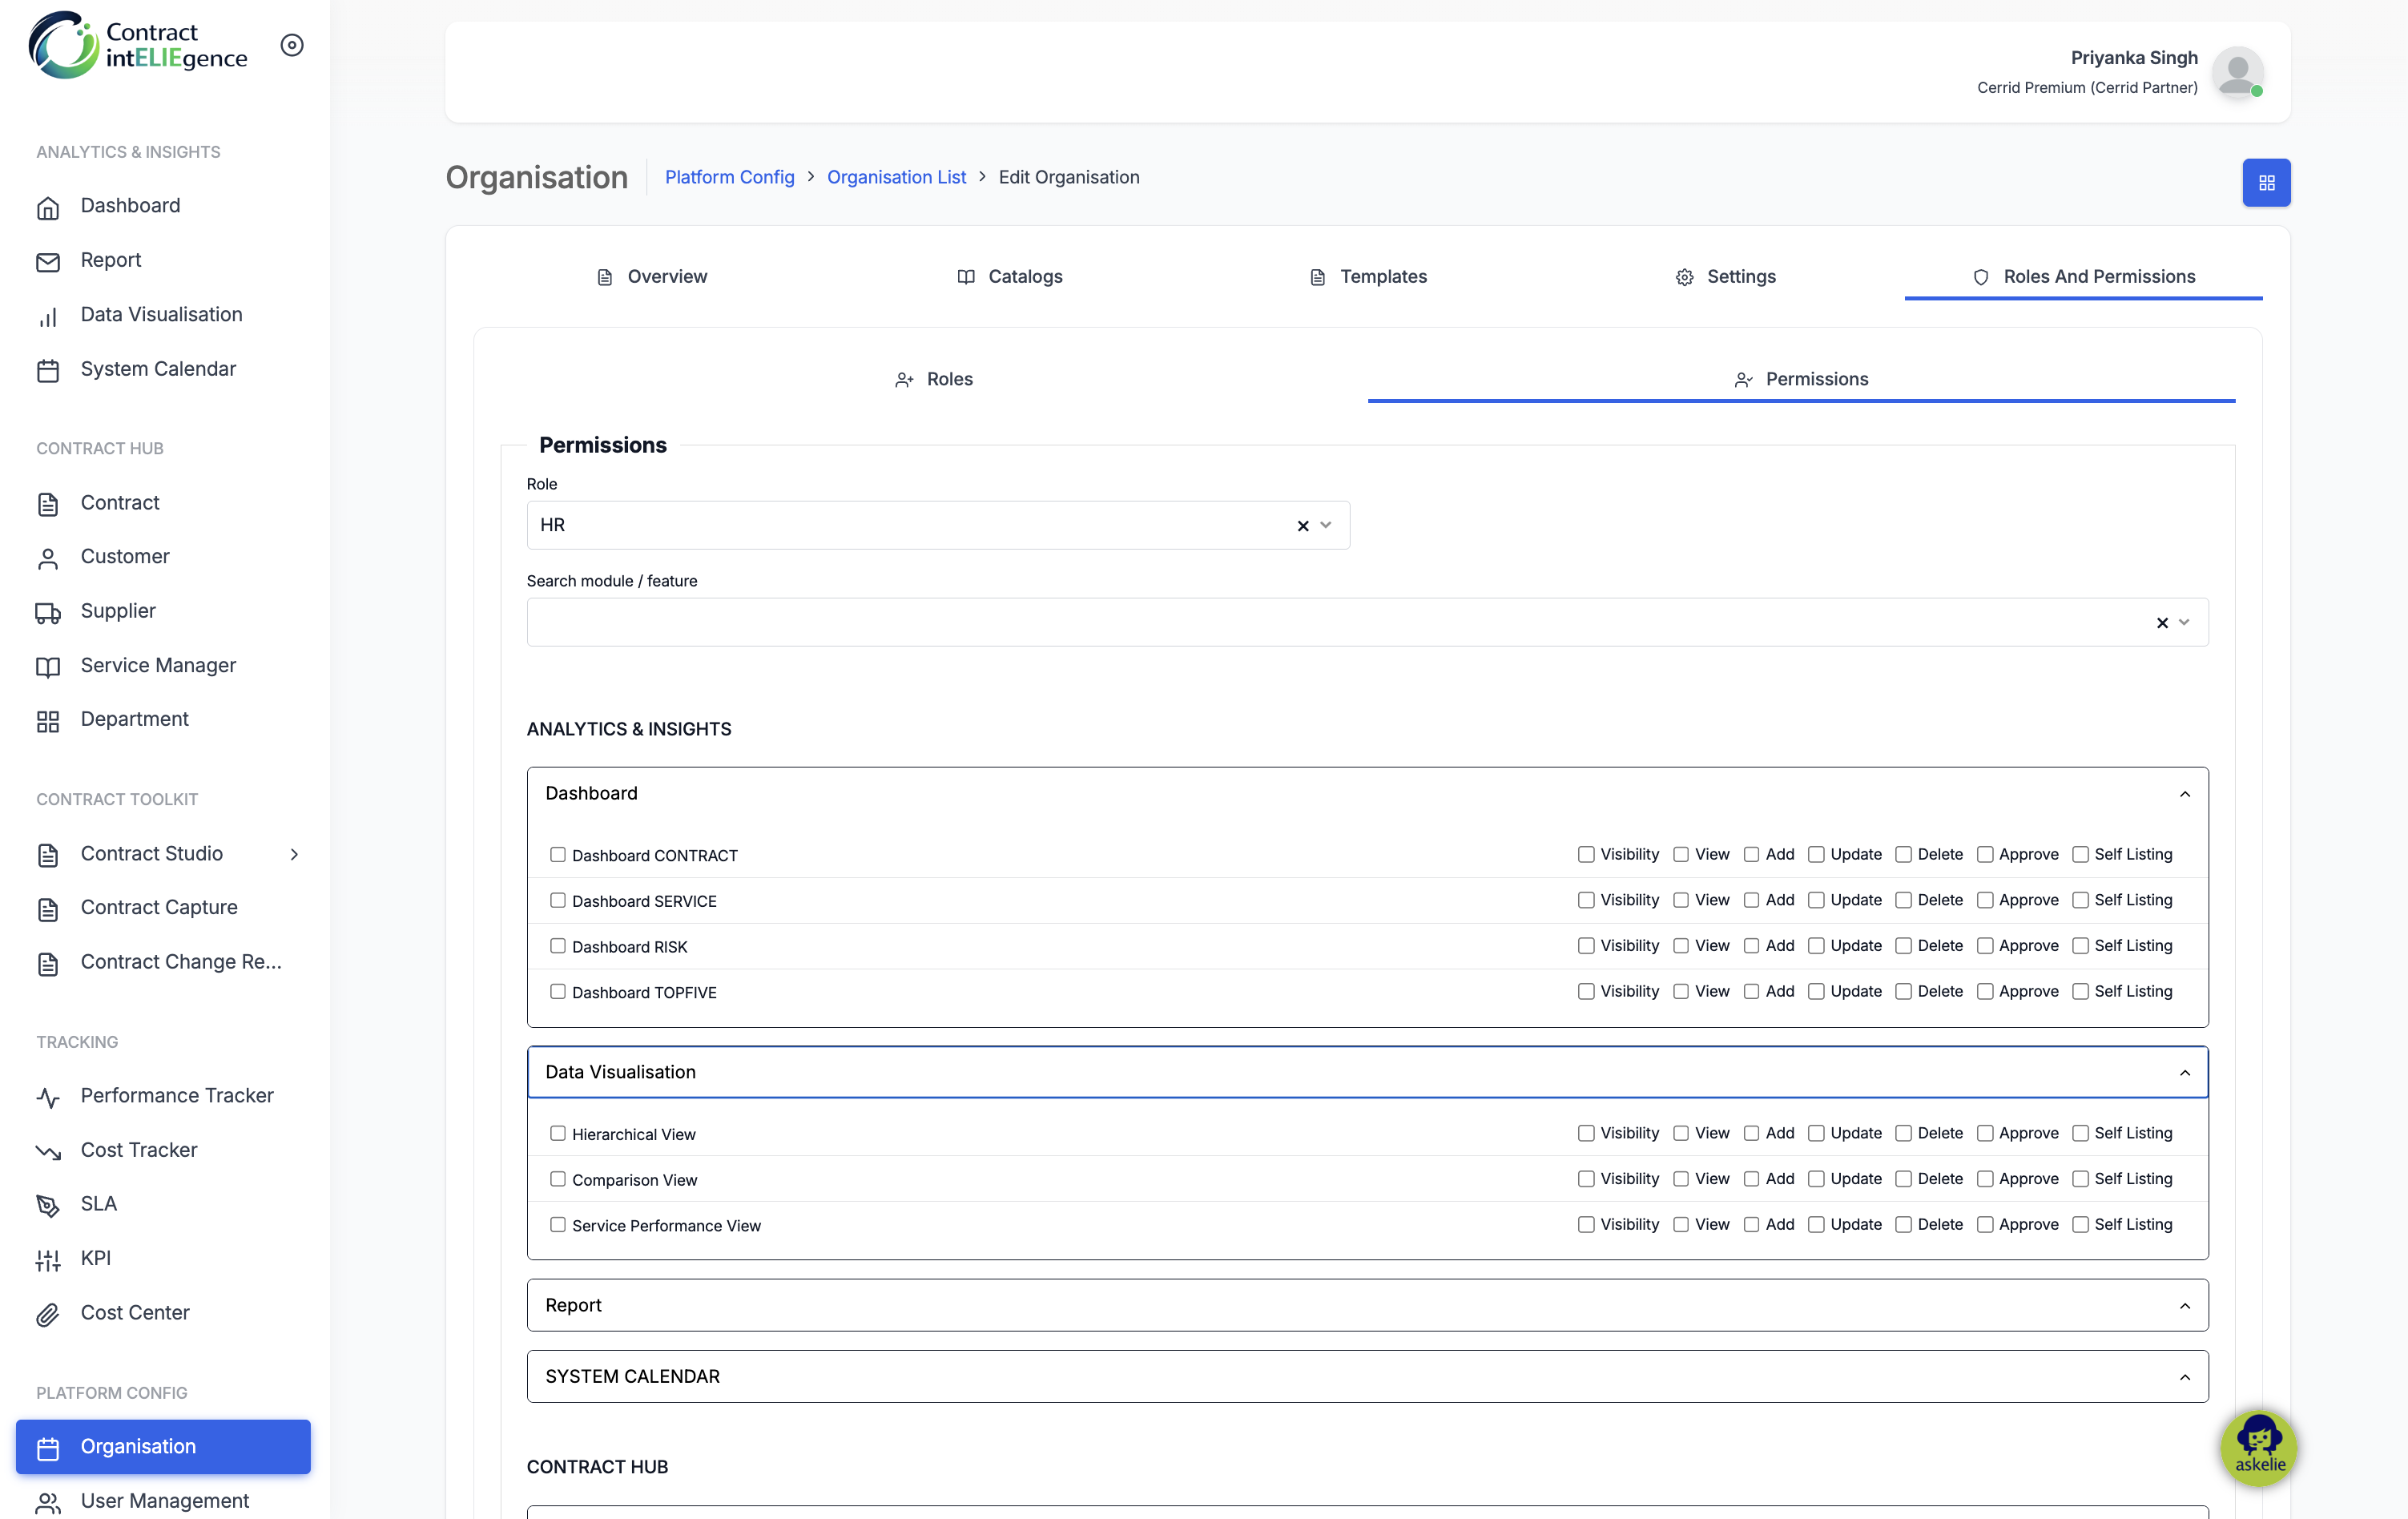The height and width of the screenshot is (1519, 2408).
Task: Select the Permissions sub-tab
Action: [1801, 379]
